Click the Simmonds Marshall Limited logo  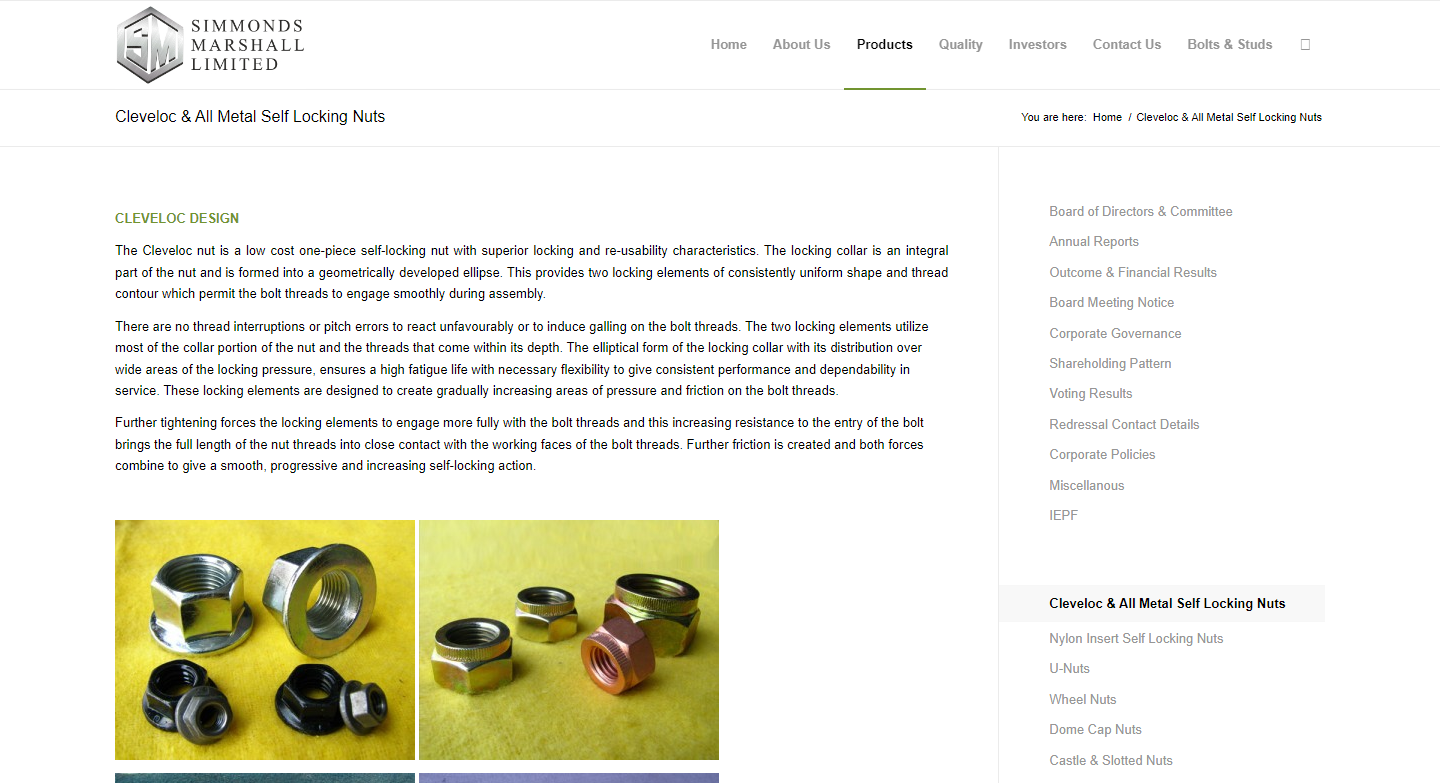coord(210,45)
